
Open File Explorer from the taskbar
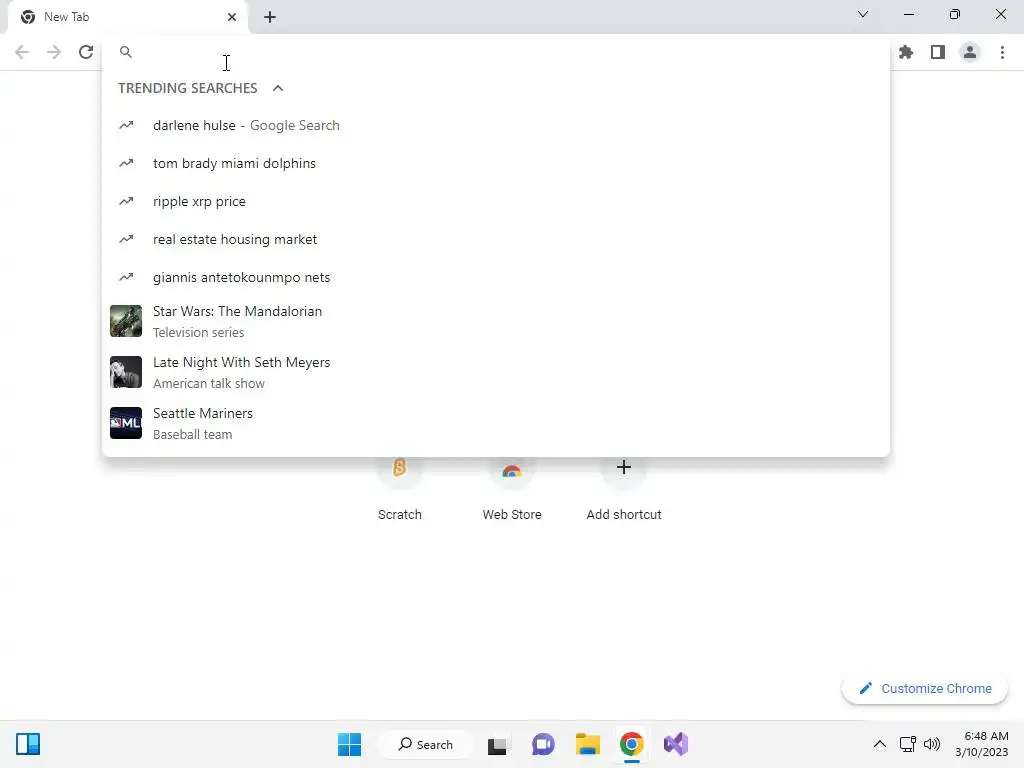click(x=587, y=744)
